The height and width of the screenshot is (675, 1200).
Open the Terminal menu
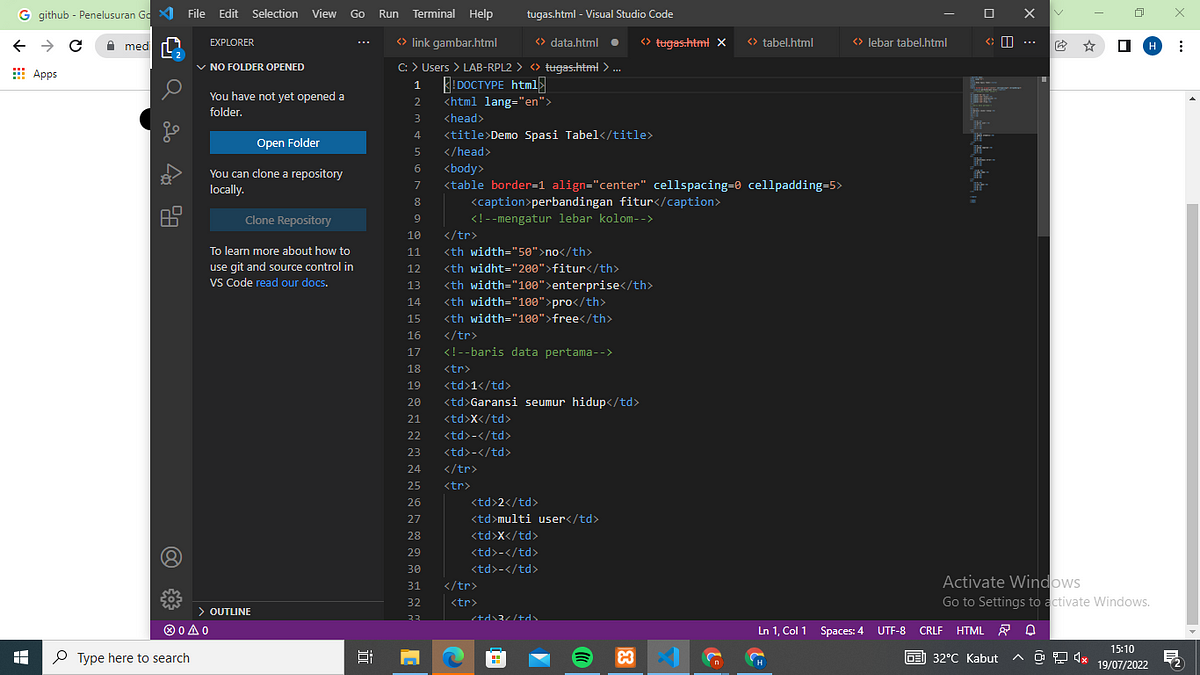(434, 14)
